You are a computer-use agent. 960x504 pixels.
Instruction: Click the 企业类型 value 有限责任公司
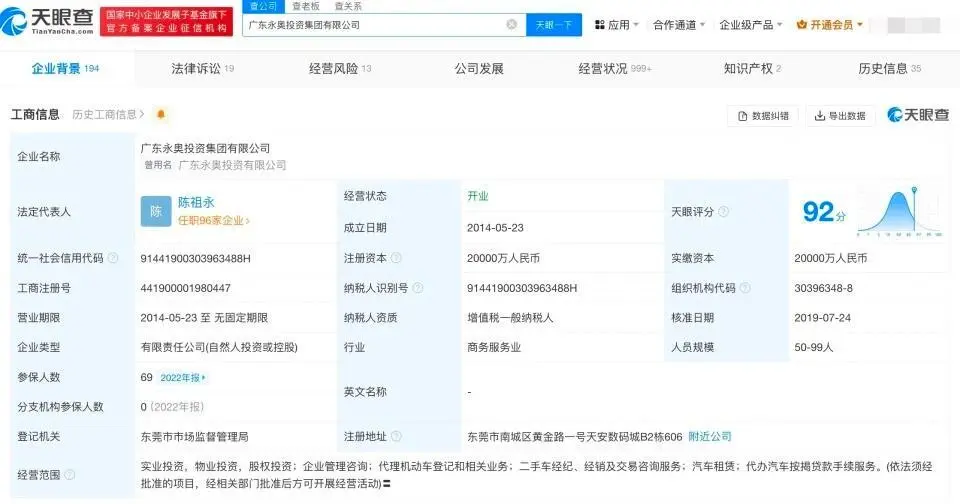coord(219,347)
